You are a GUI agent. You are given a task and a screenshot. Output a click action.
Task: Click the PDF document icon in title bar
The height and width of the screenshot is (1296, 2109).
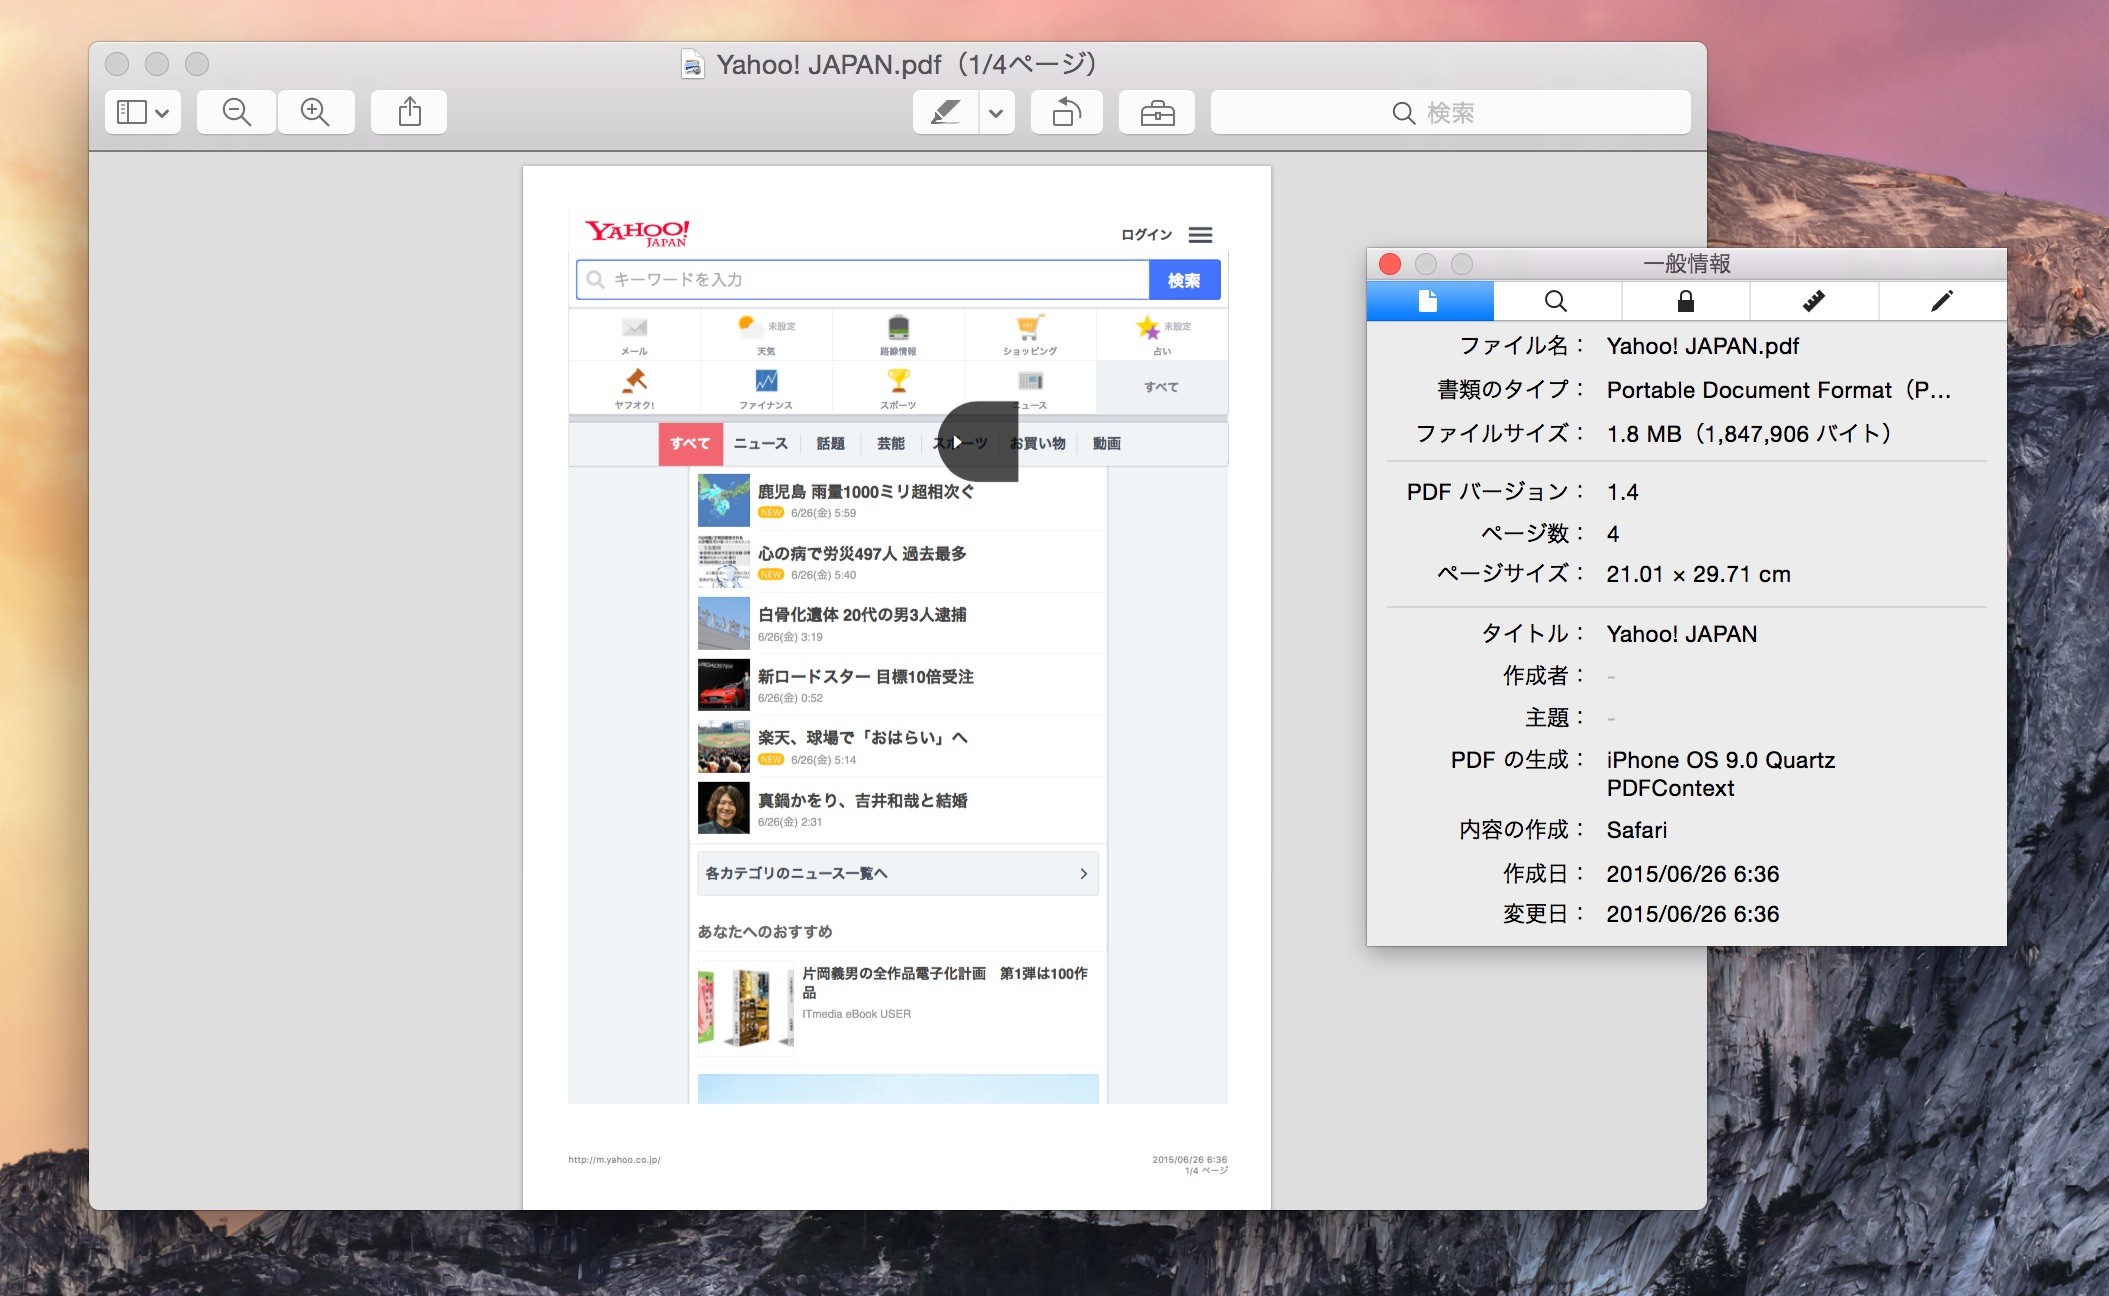point(692,65)
